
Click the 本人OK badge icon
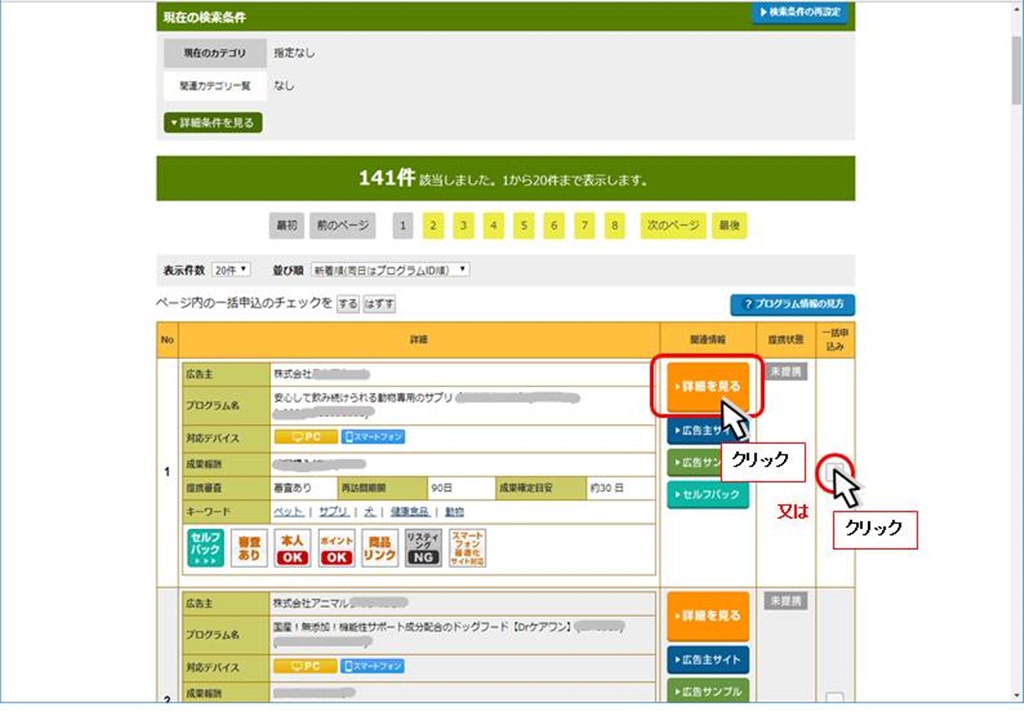pos(292,548)
